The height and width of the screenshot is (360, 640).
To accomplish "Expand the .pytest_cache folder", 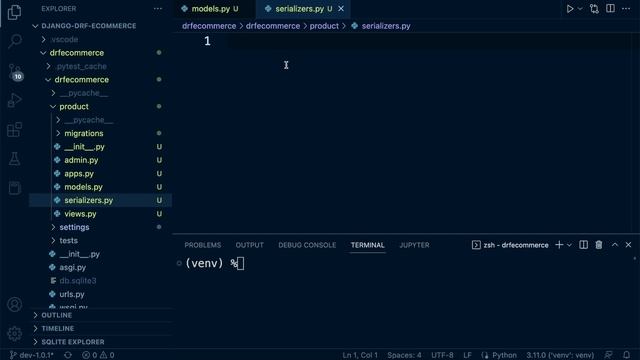I will click(x=81, y=66).
